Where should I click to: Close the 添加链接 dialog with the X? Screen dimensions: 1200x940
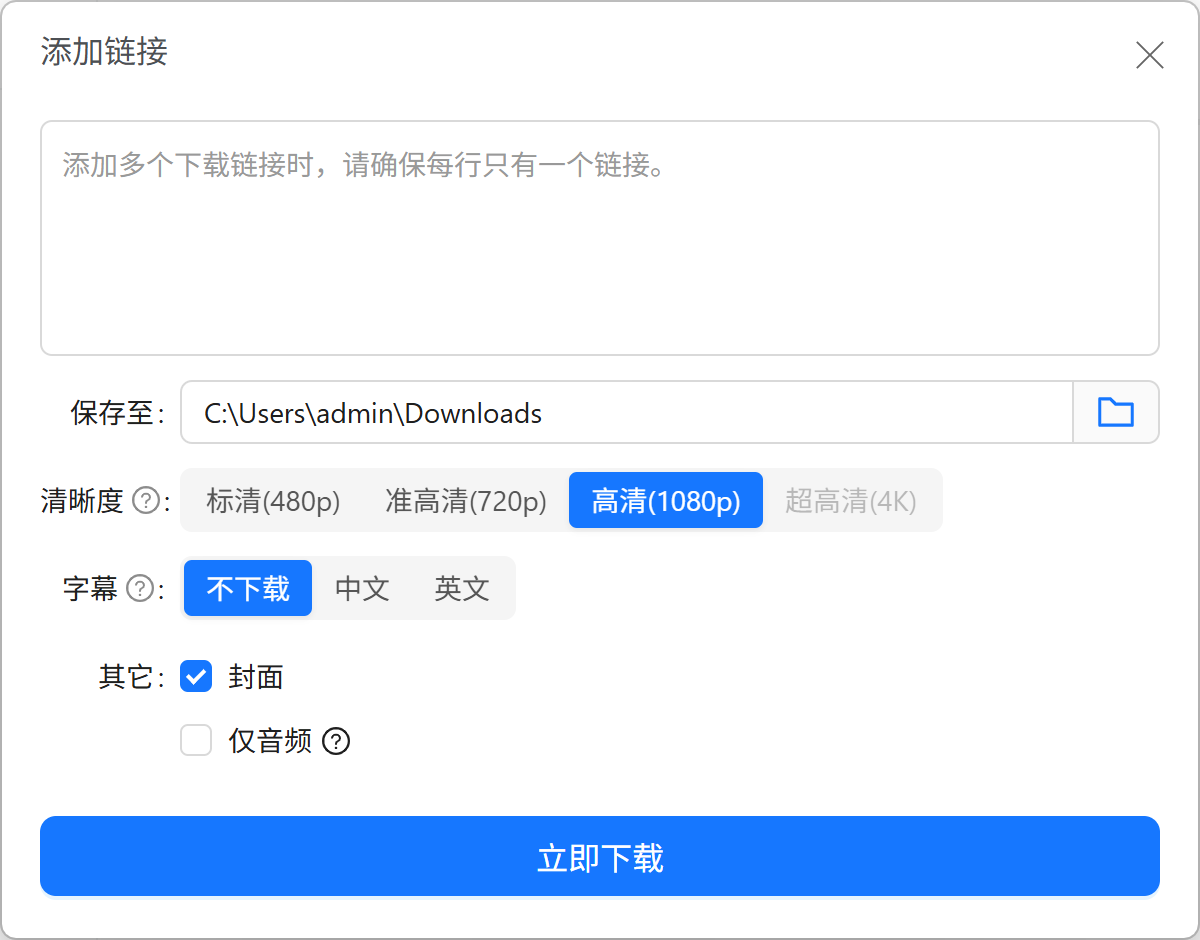pyautogui.click(x=1149, y=56)
